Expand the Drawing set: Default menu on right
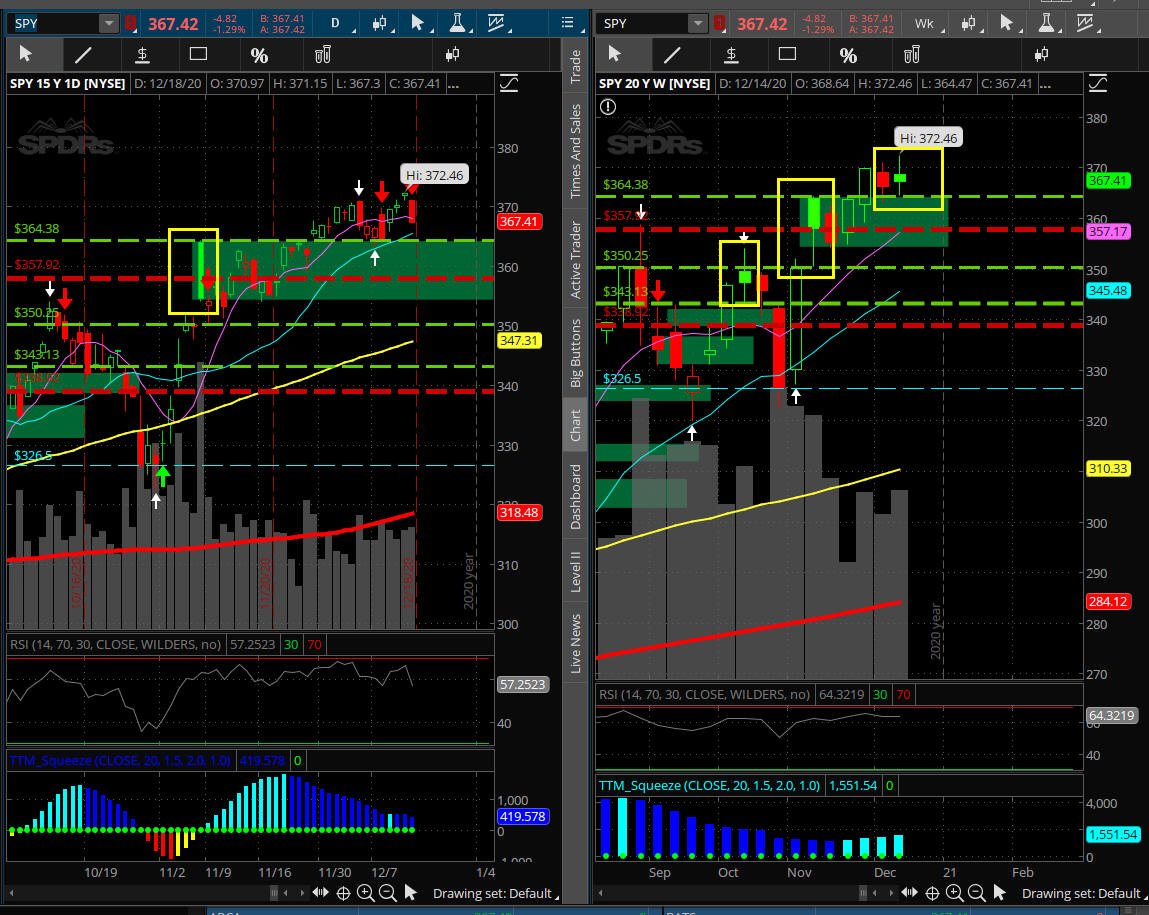The height and width of the screenshot is (915, 1149). coord(1082,893)
